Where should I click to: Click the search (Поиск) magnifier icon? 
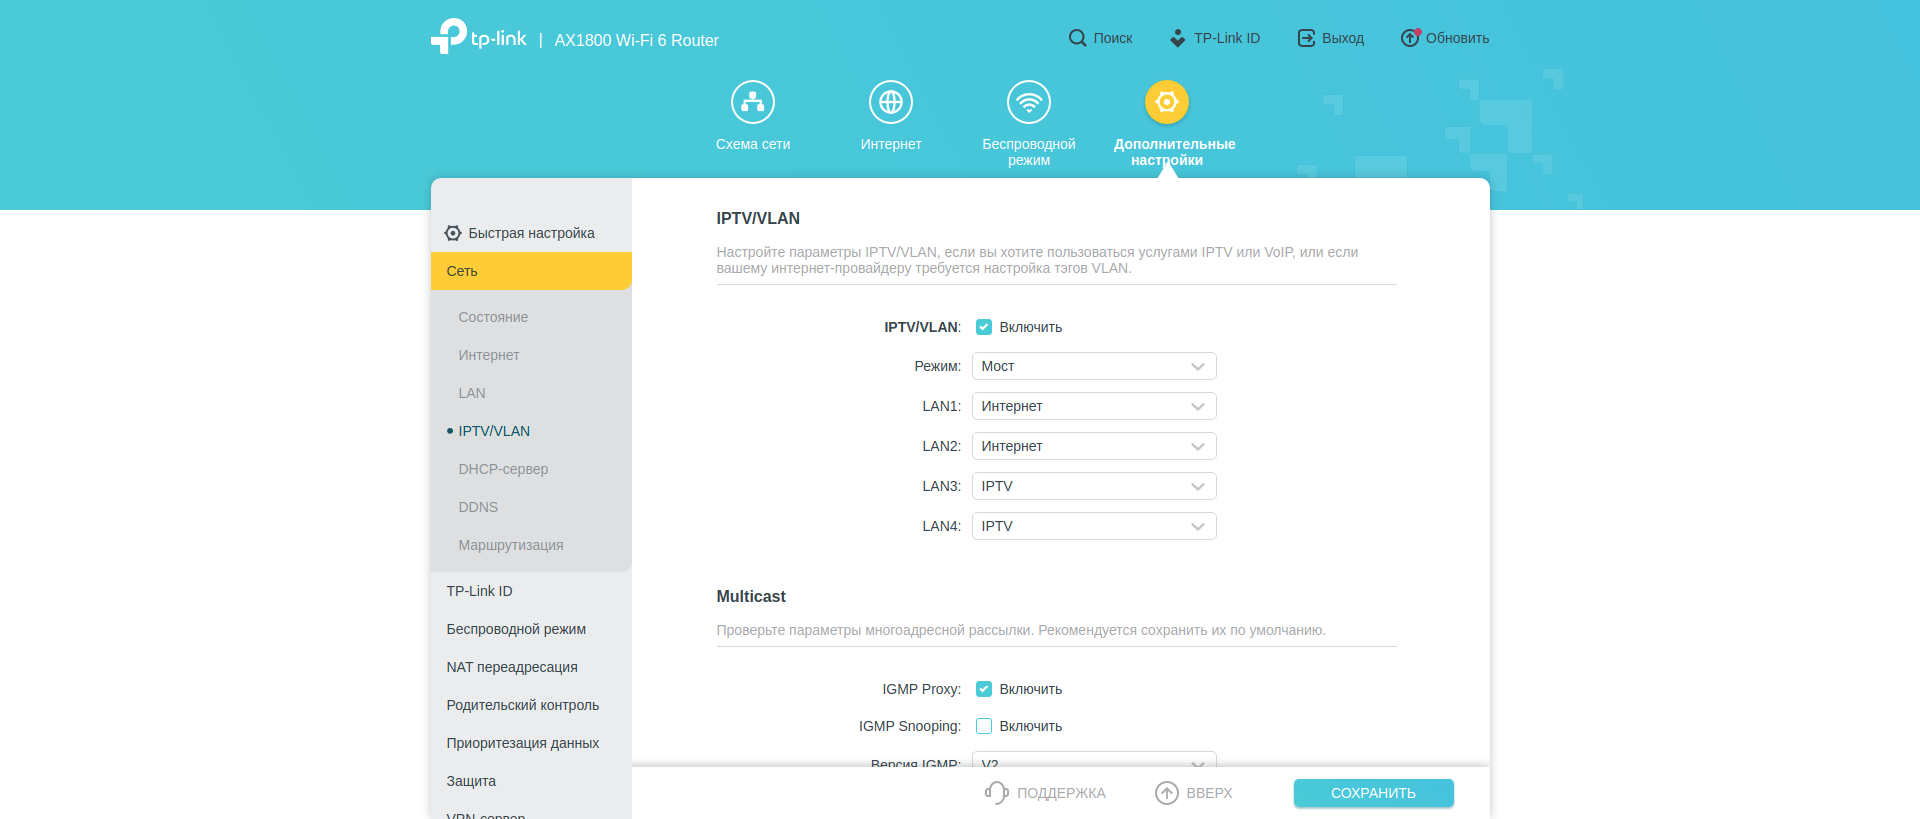[1077, 38]
